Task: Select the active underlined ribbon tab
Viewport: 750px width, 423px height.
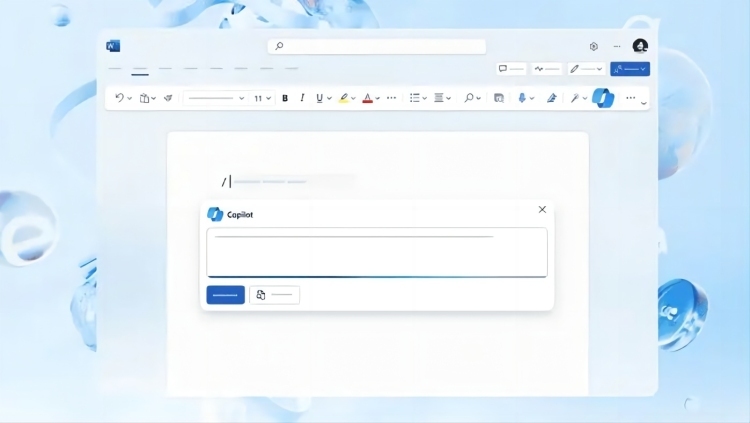Action: pos(140,70)
